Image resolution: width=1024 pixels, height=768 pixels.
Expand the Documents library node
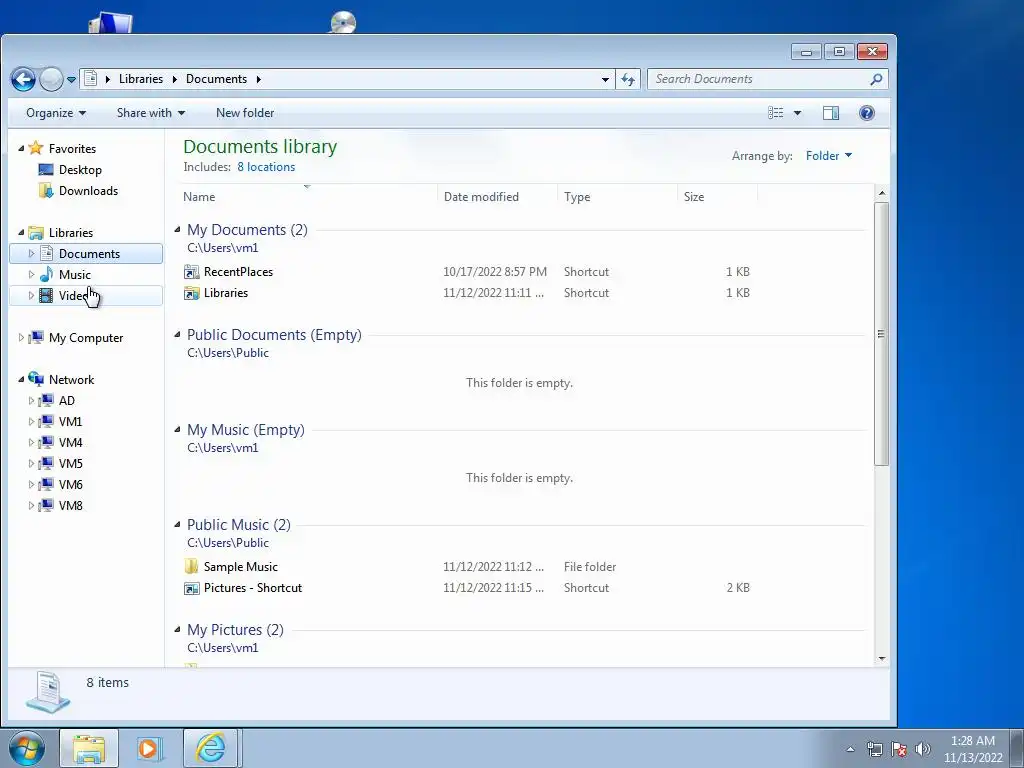(31, 253)
